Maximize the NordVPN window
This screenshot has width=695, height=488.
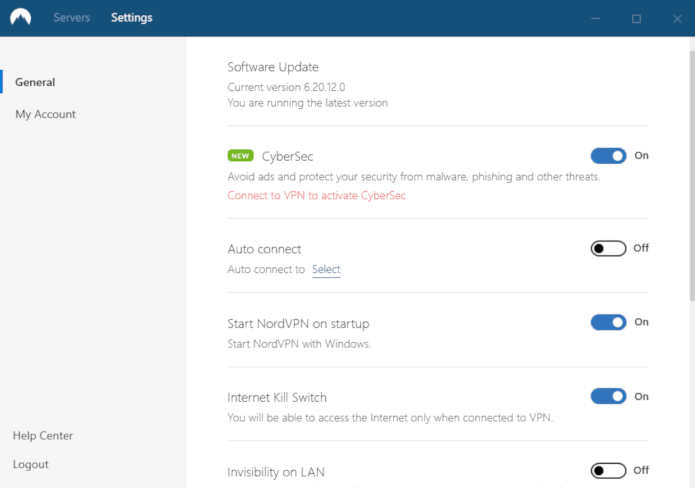(x=636, y=19)
